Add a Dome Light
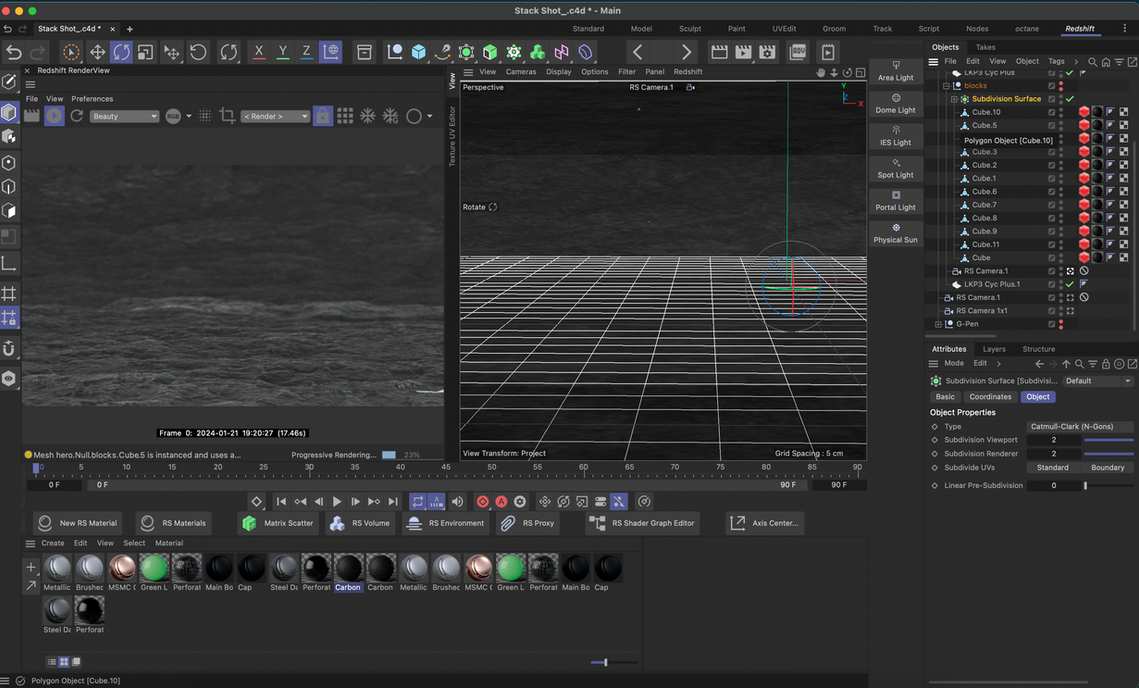This screenshot has width=1139, height=688. click(x=895, y=104)
